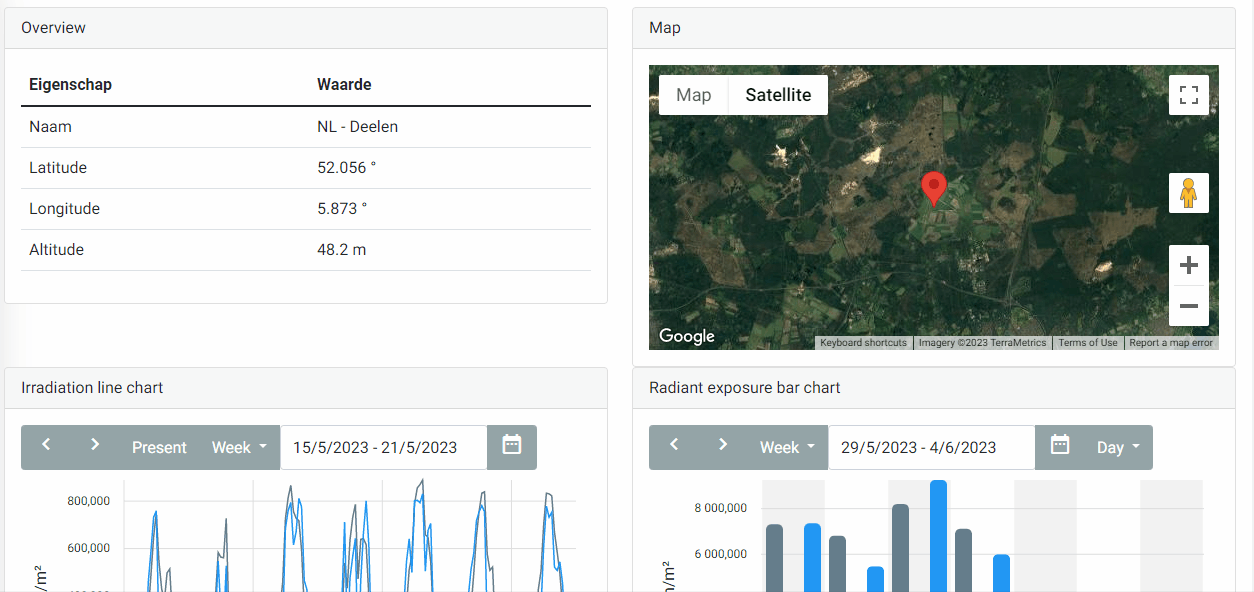Click the Naam row label

pos(50,127)
